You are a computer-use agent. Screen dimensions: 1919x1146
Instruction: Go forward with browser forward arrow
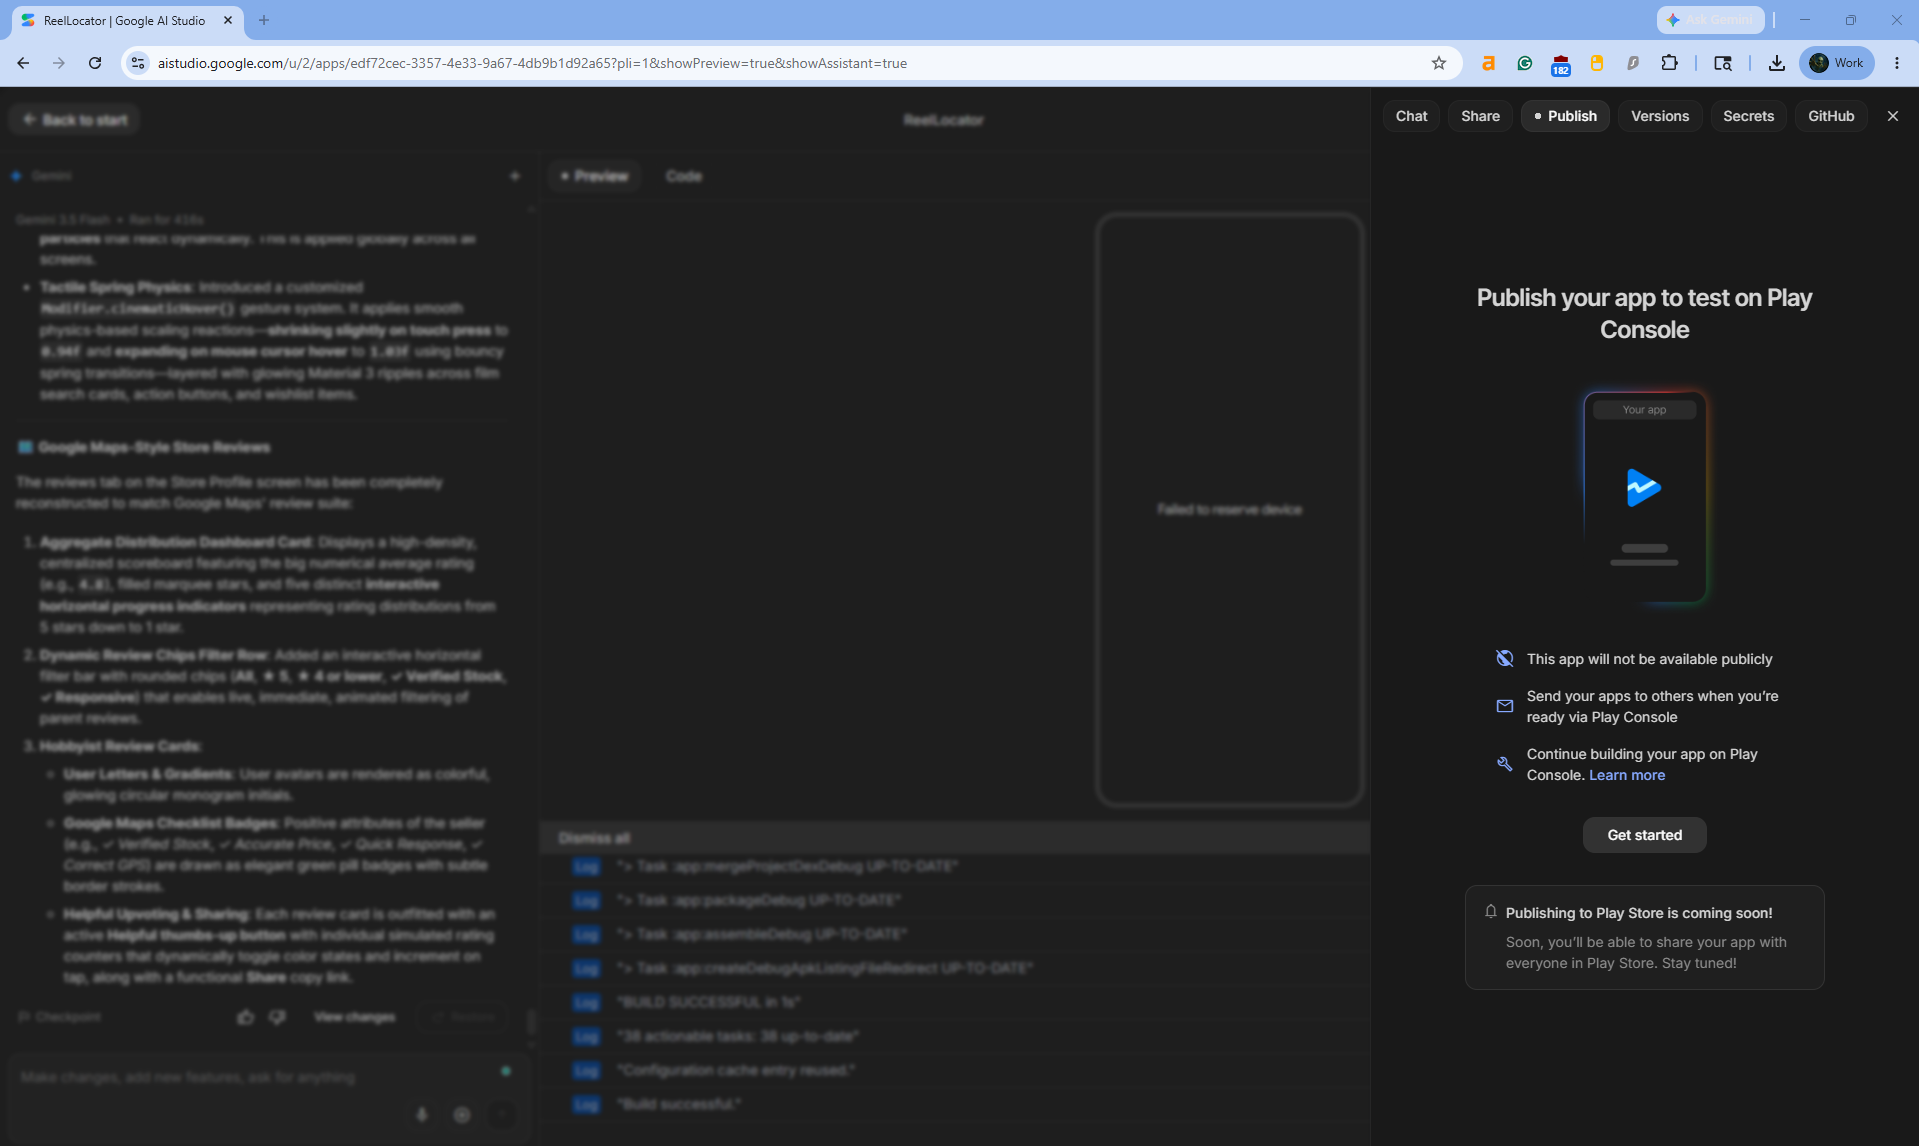tap(59, 63)
